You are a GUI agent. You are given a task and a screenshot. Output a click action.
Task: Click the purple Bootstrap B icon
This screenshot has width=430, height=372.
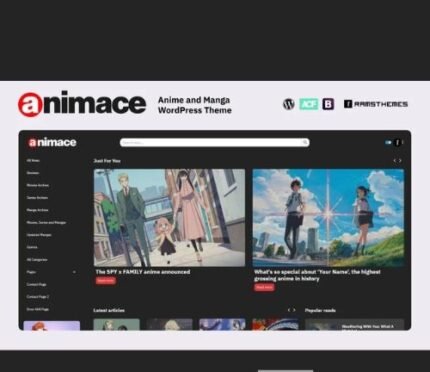tap(328, 104)
